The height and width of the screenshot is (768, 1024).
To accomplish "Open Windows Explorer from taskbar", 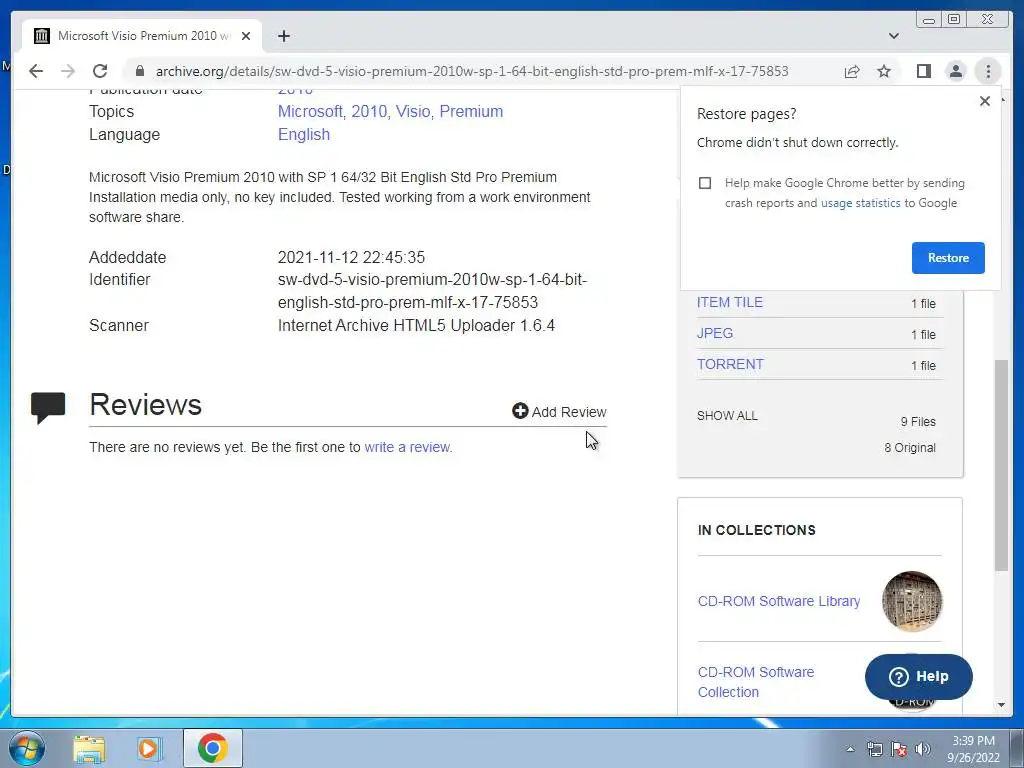I will point(89,749).
